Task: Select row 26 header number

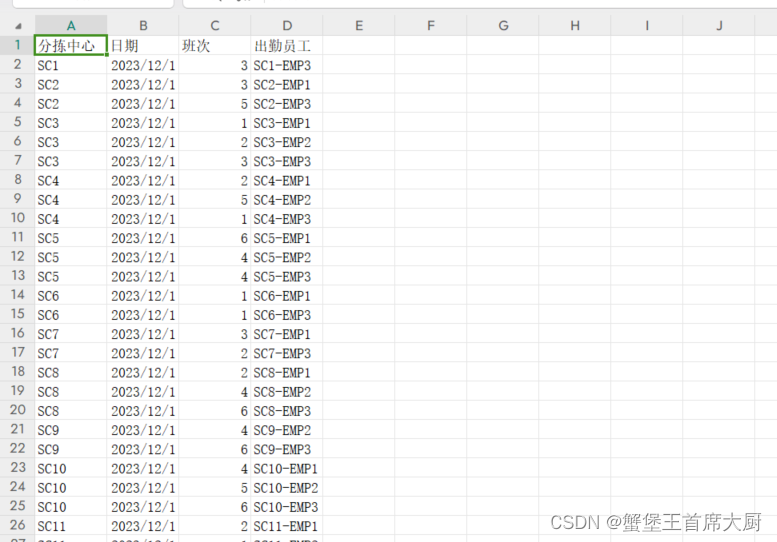Action: [17, 525]
